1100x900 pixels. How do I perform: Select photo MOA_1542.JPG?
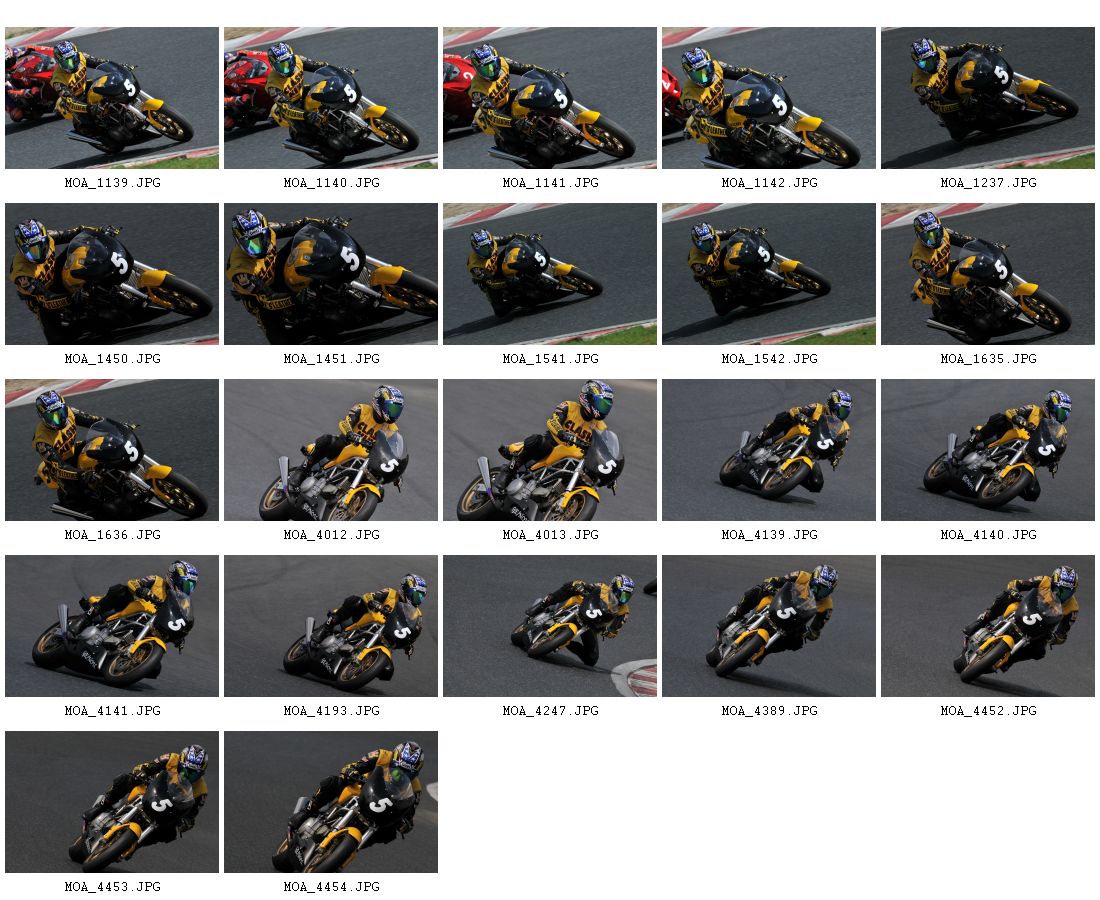pyautogui.click(x=768, y=274)
